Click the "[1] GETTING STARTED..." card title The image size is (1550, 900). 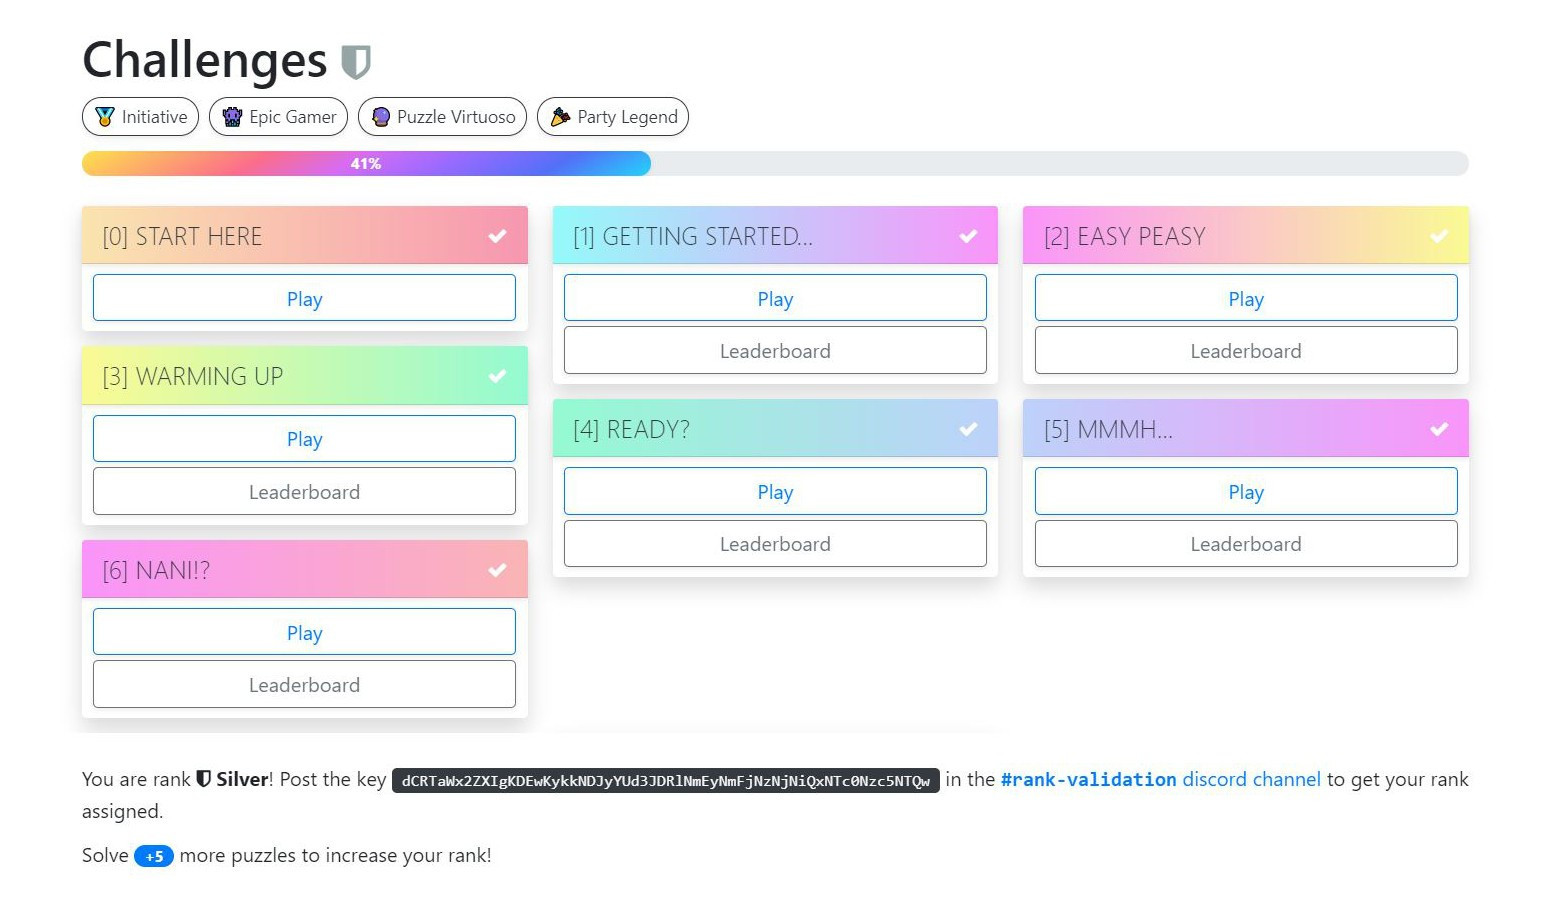pyautogui.click(x=693, y=236)
